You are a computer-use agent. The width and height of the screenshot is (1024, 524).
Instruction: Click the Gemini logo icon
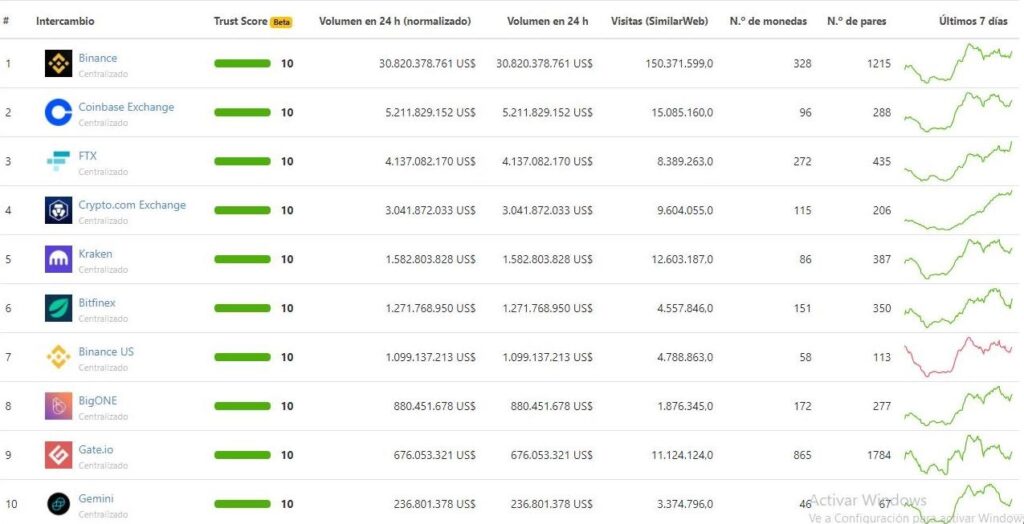click(x=58, y=504)
